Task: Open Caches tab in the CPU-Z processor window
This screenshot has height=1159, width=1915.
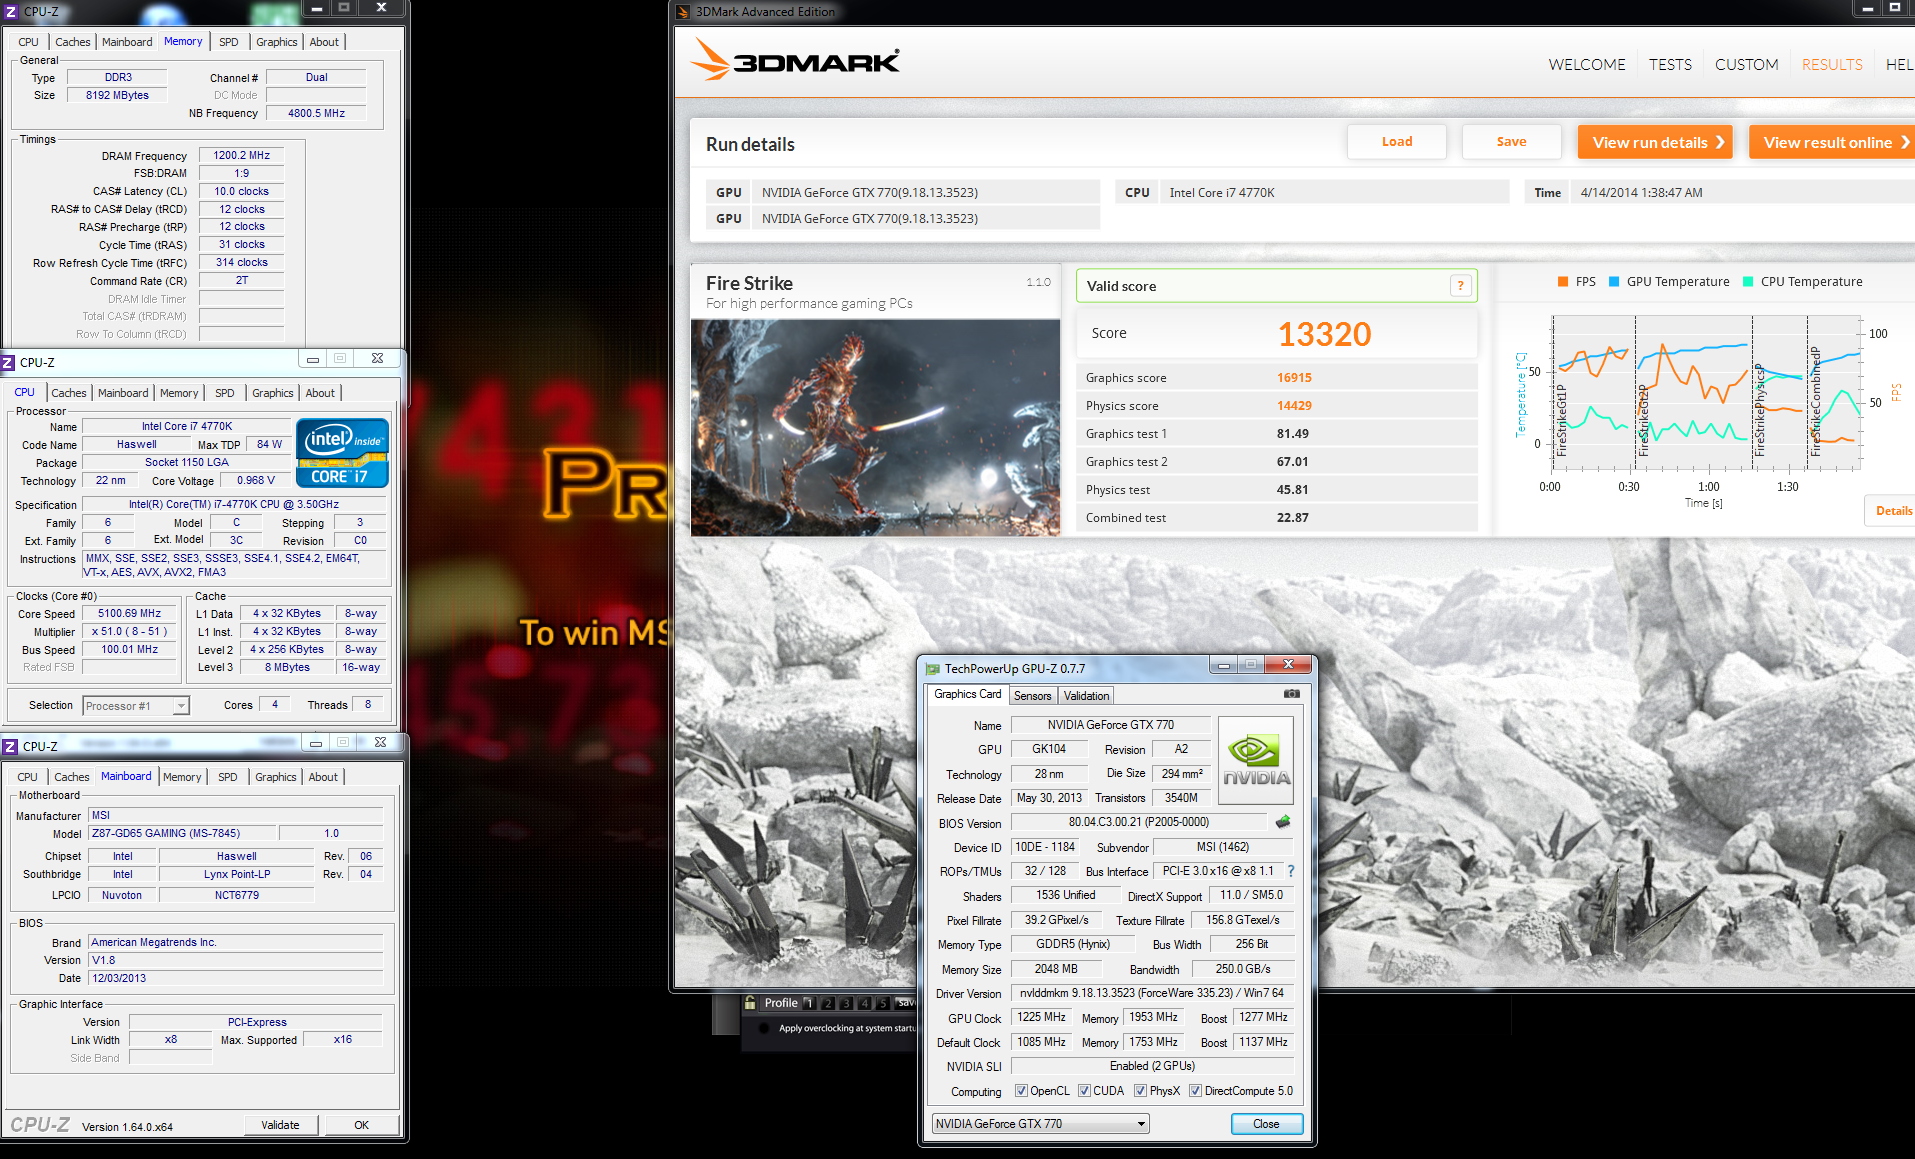Action: click(69, 393)
